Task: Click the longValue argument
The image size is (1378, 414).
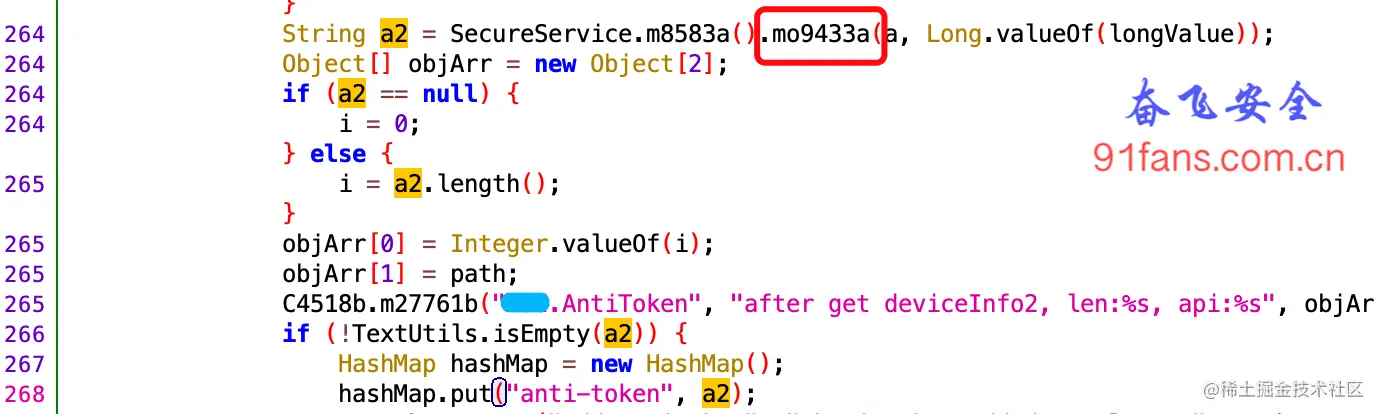Action: click(1178, 34)
